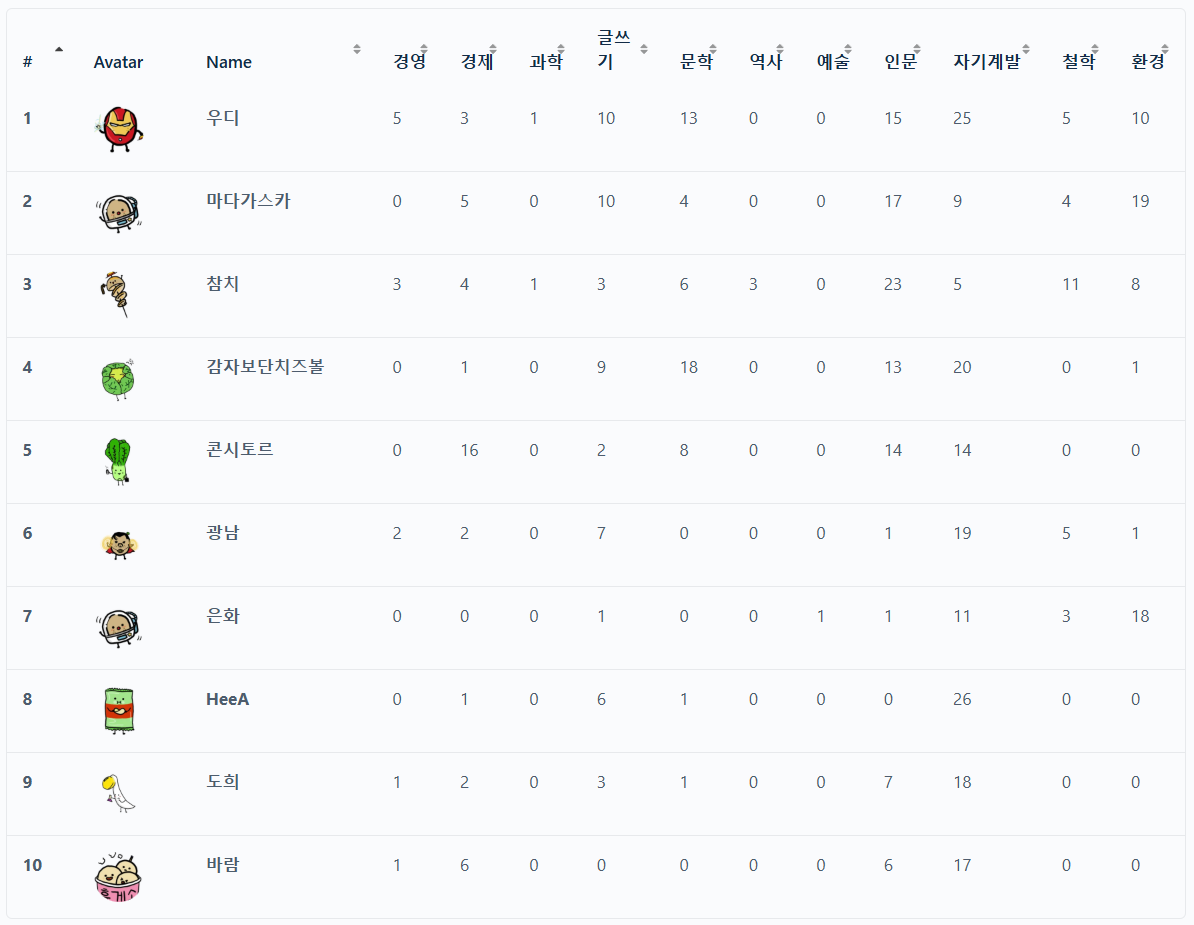The width and height of the screenshot is (1194, 925).
Task: Click the sort arrows next to 자기계발
Action: [1027, 49]
